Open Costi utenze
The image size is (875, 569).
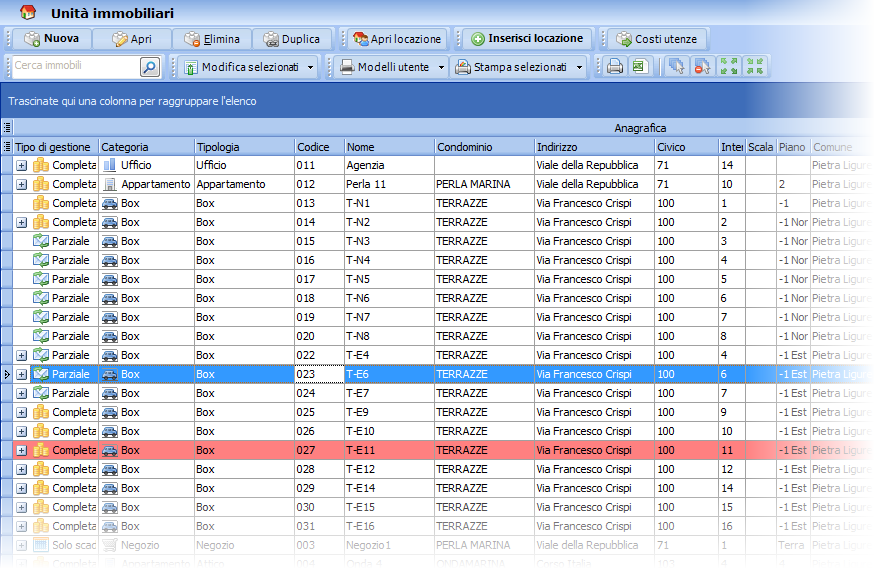click(657, 38)
